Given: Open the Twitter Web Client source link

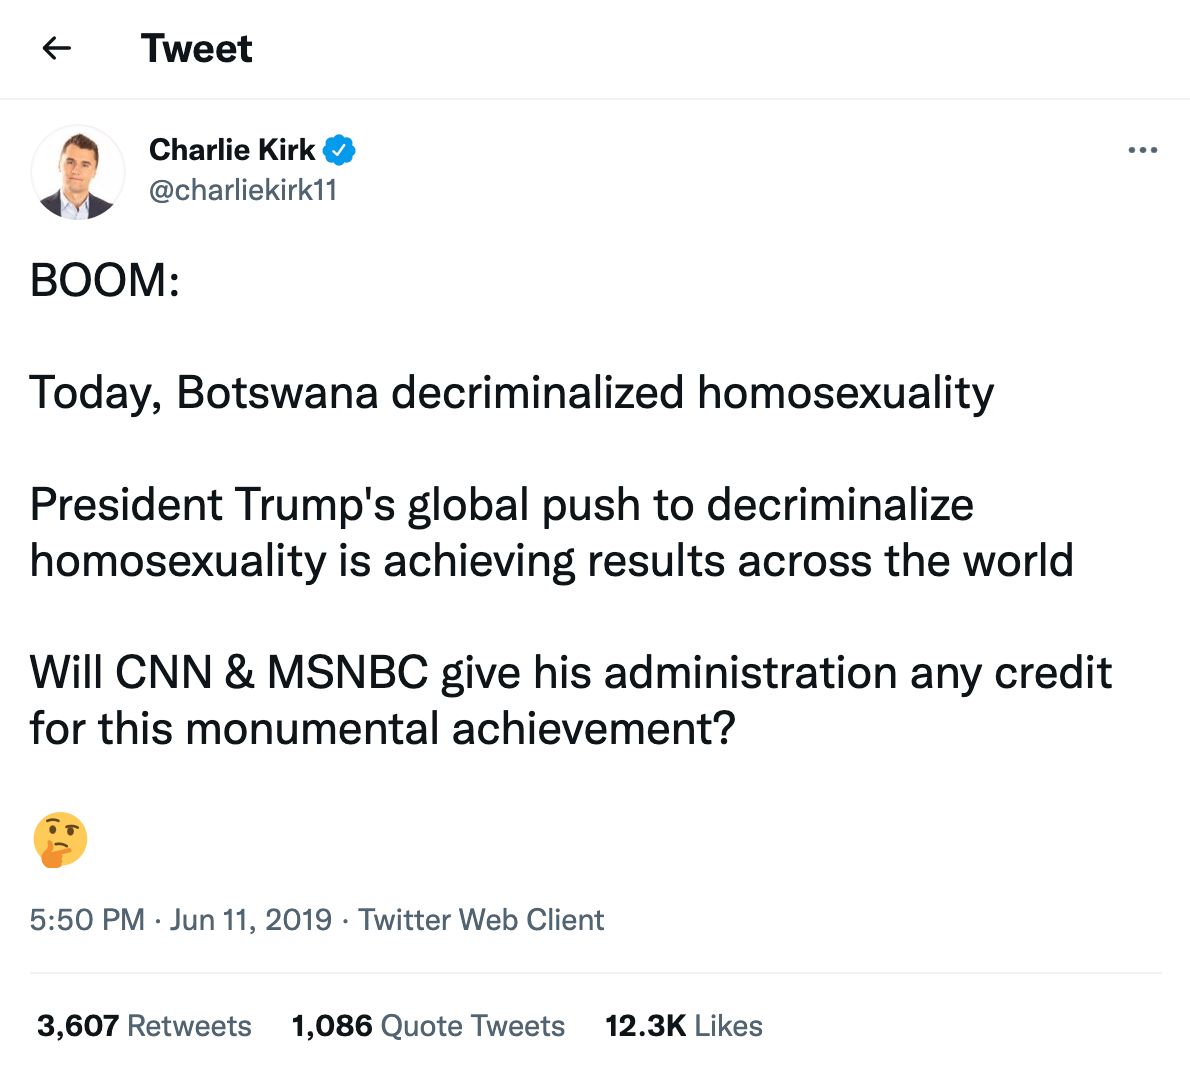Looking at the screenshot, I should point(481,920).
